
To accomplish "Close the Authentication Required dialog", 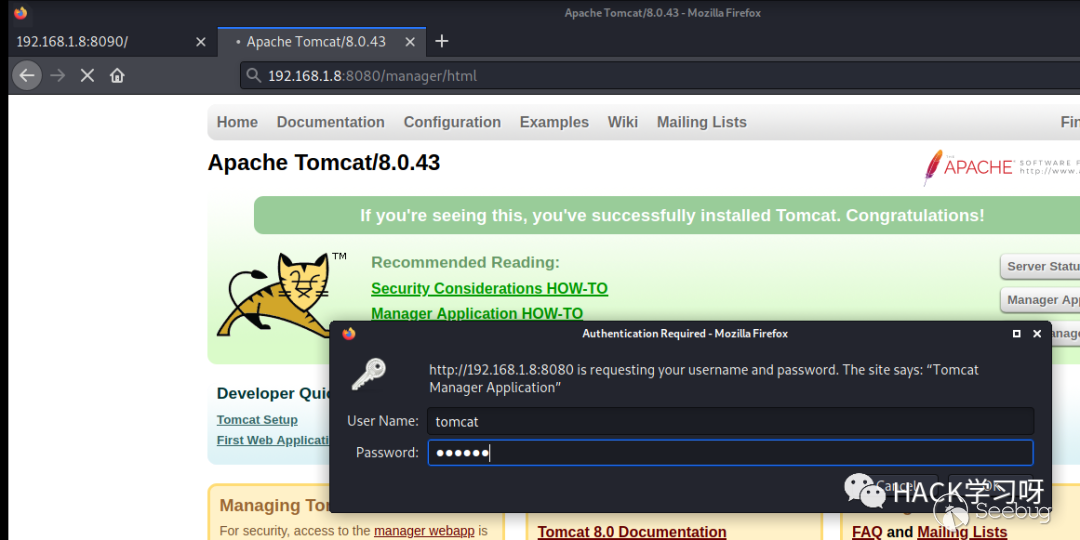I will point(1037,333).
